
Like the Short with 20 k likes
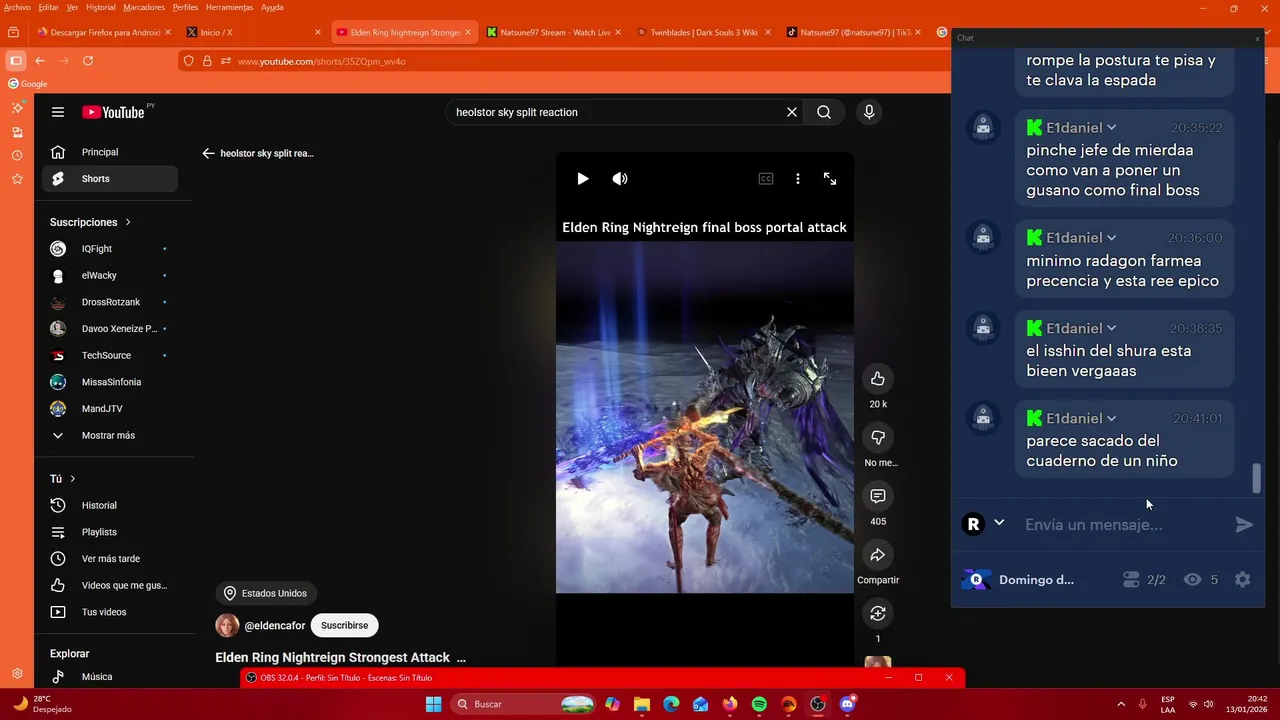point(878,378)
